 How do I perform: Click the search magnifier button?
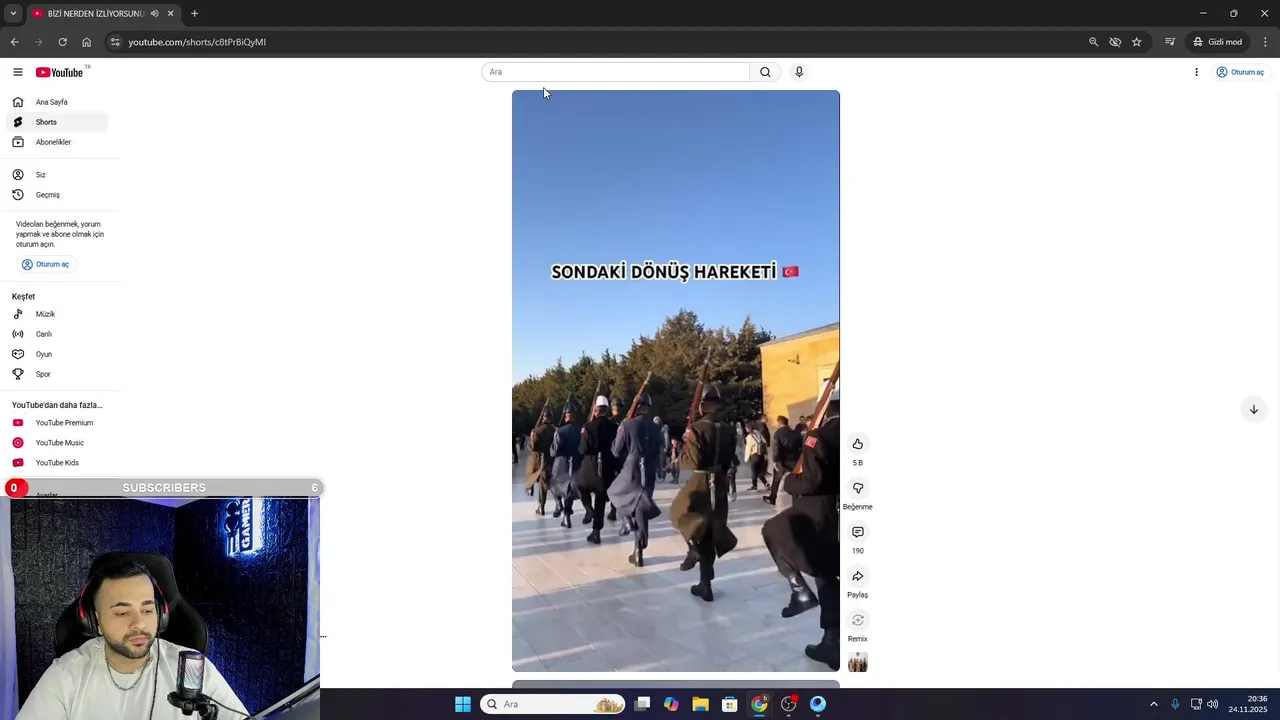765,72
